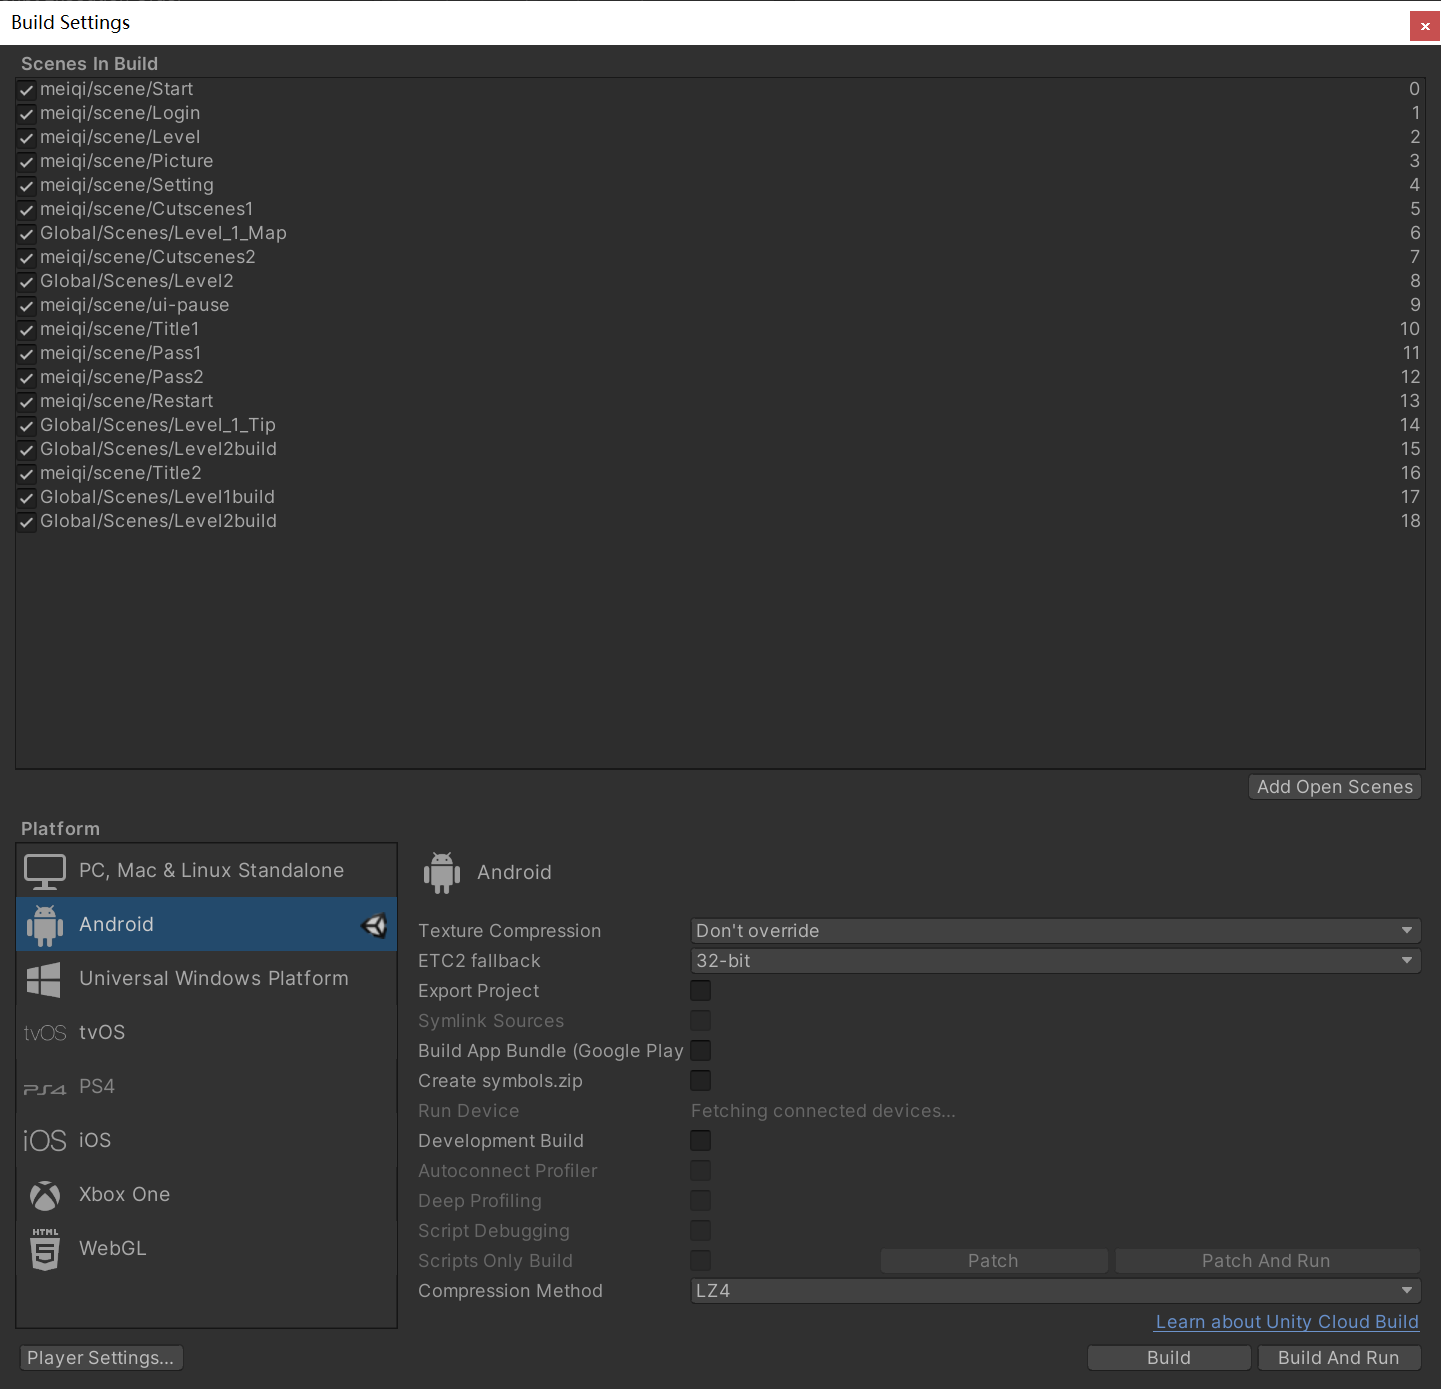Tick the Export Project checkbox
This screenshot has height=1389, width=1441.
[x=701, y=991]
